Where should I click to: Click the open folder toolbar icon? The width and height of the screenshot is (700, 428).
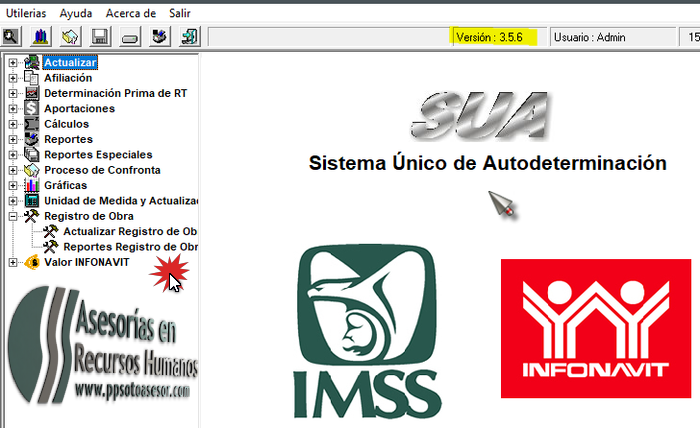tap(70, 37)
